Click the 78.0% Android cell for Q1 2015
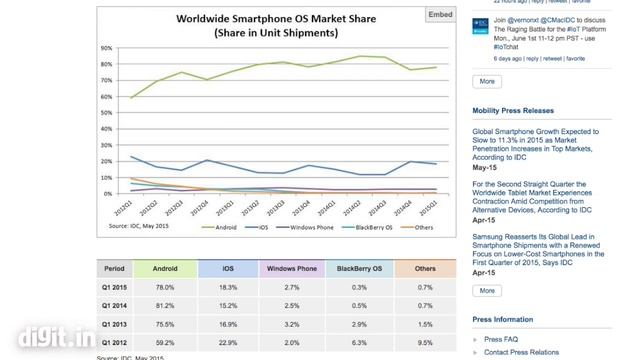Viewport: 640px width, 360px height. 165,287
